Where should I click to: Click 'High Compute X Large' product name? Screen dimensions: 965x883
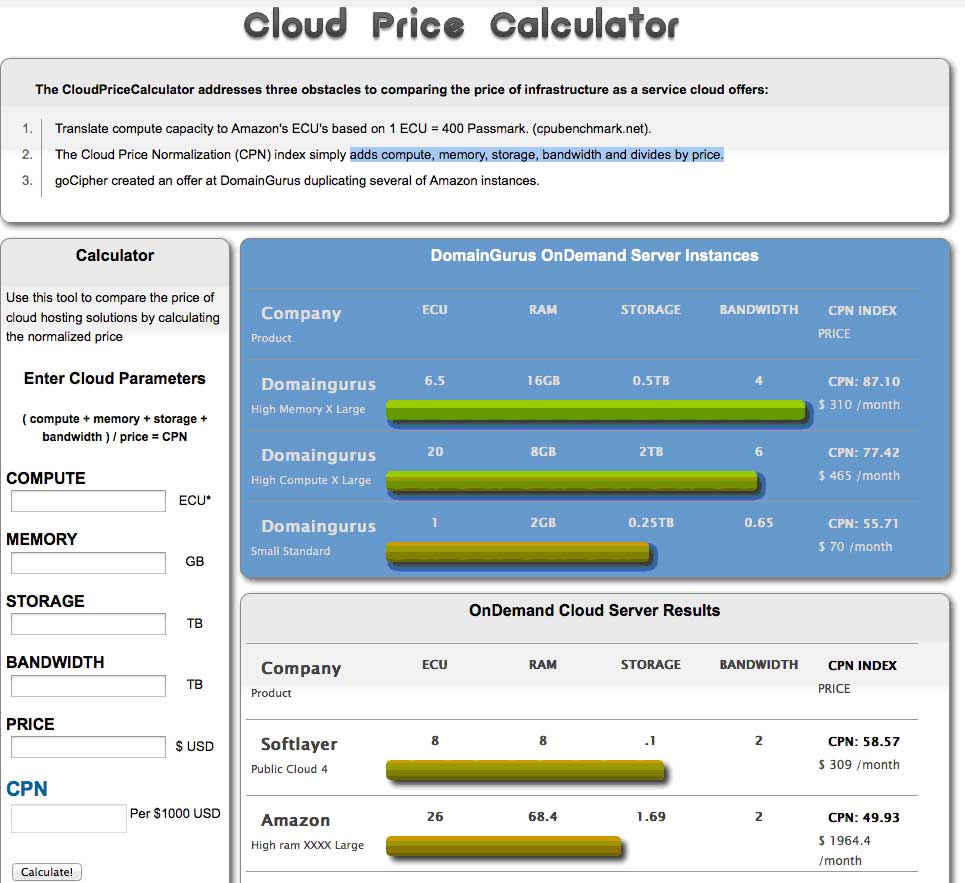tap(311, 480)
